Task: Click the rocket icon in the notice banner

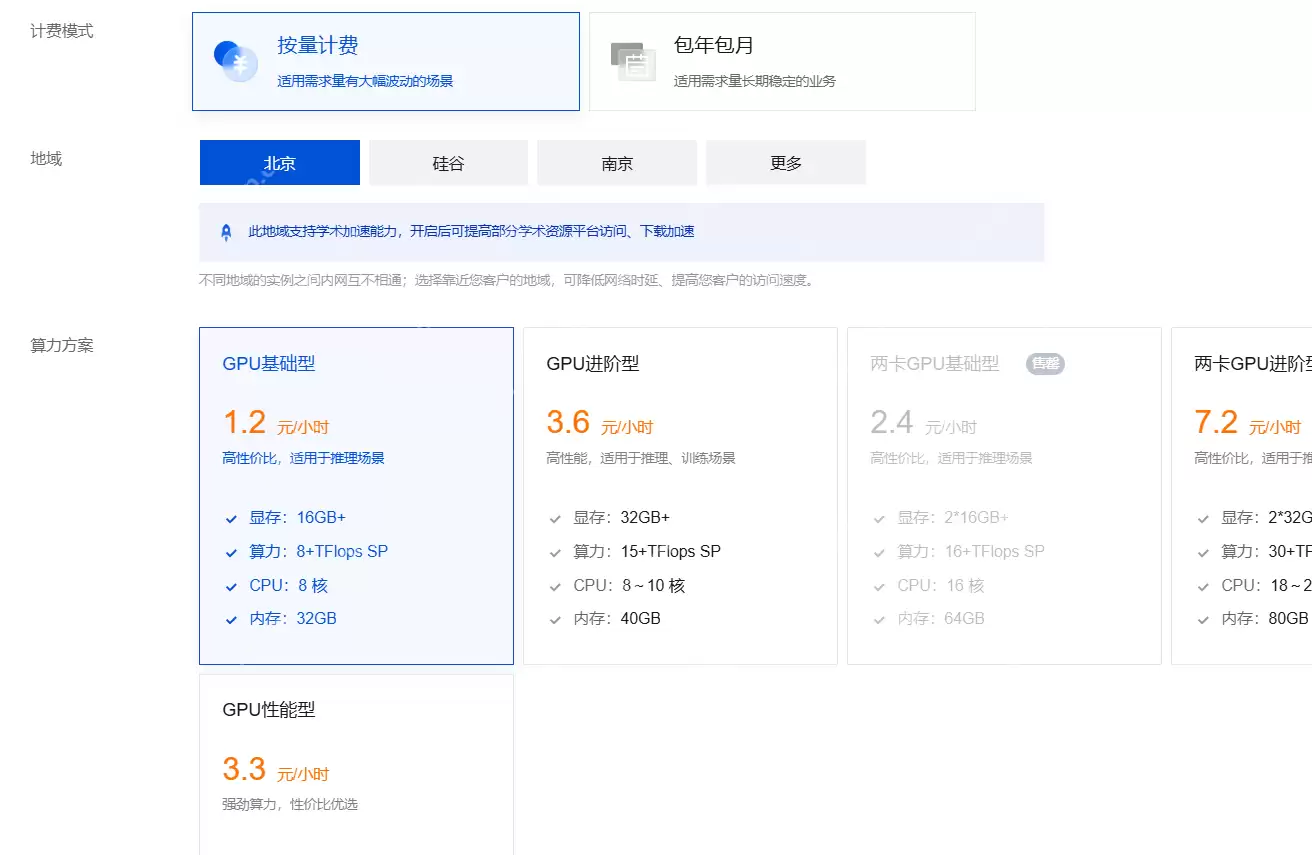Action: pos(225,231)
